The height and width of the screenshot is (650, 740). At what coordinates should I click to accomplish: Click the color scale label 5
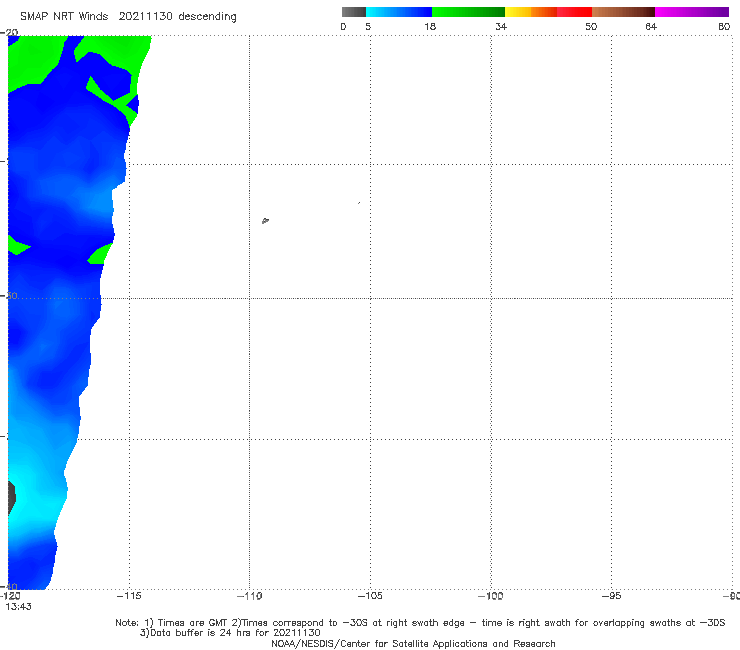point(368,27)
